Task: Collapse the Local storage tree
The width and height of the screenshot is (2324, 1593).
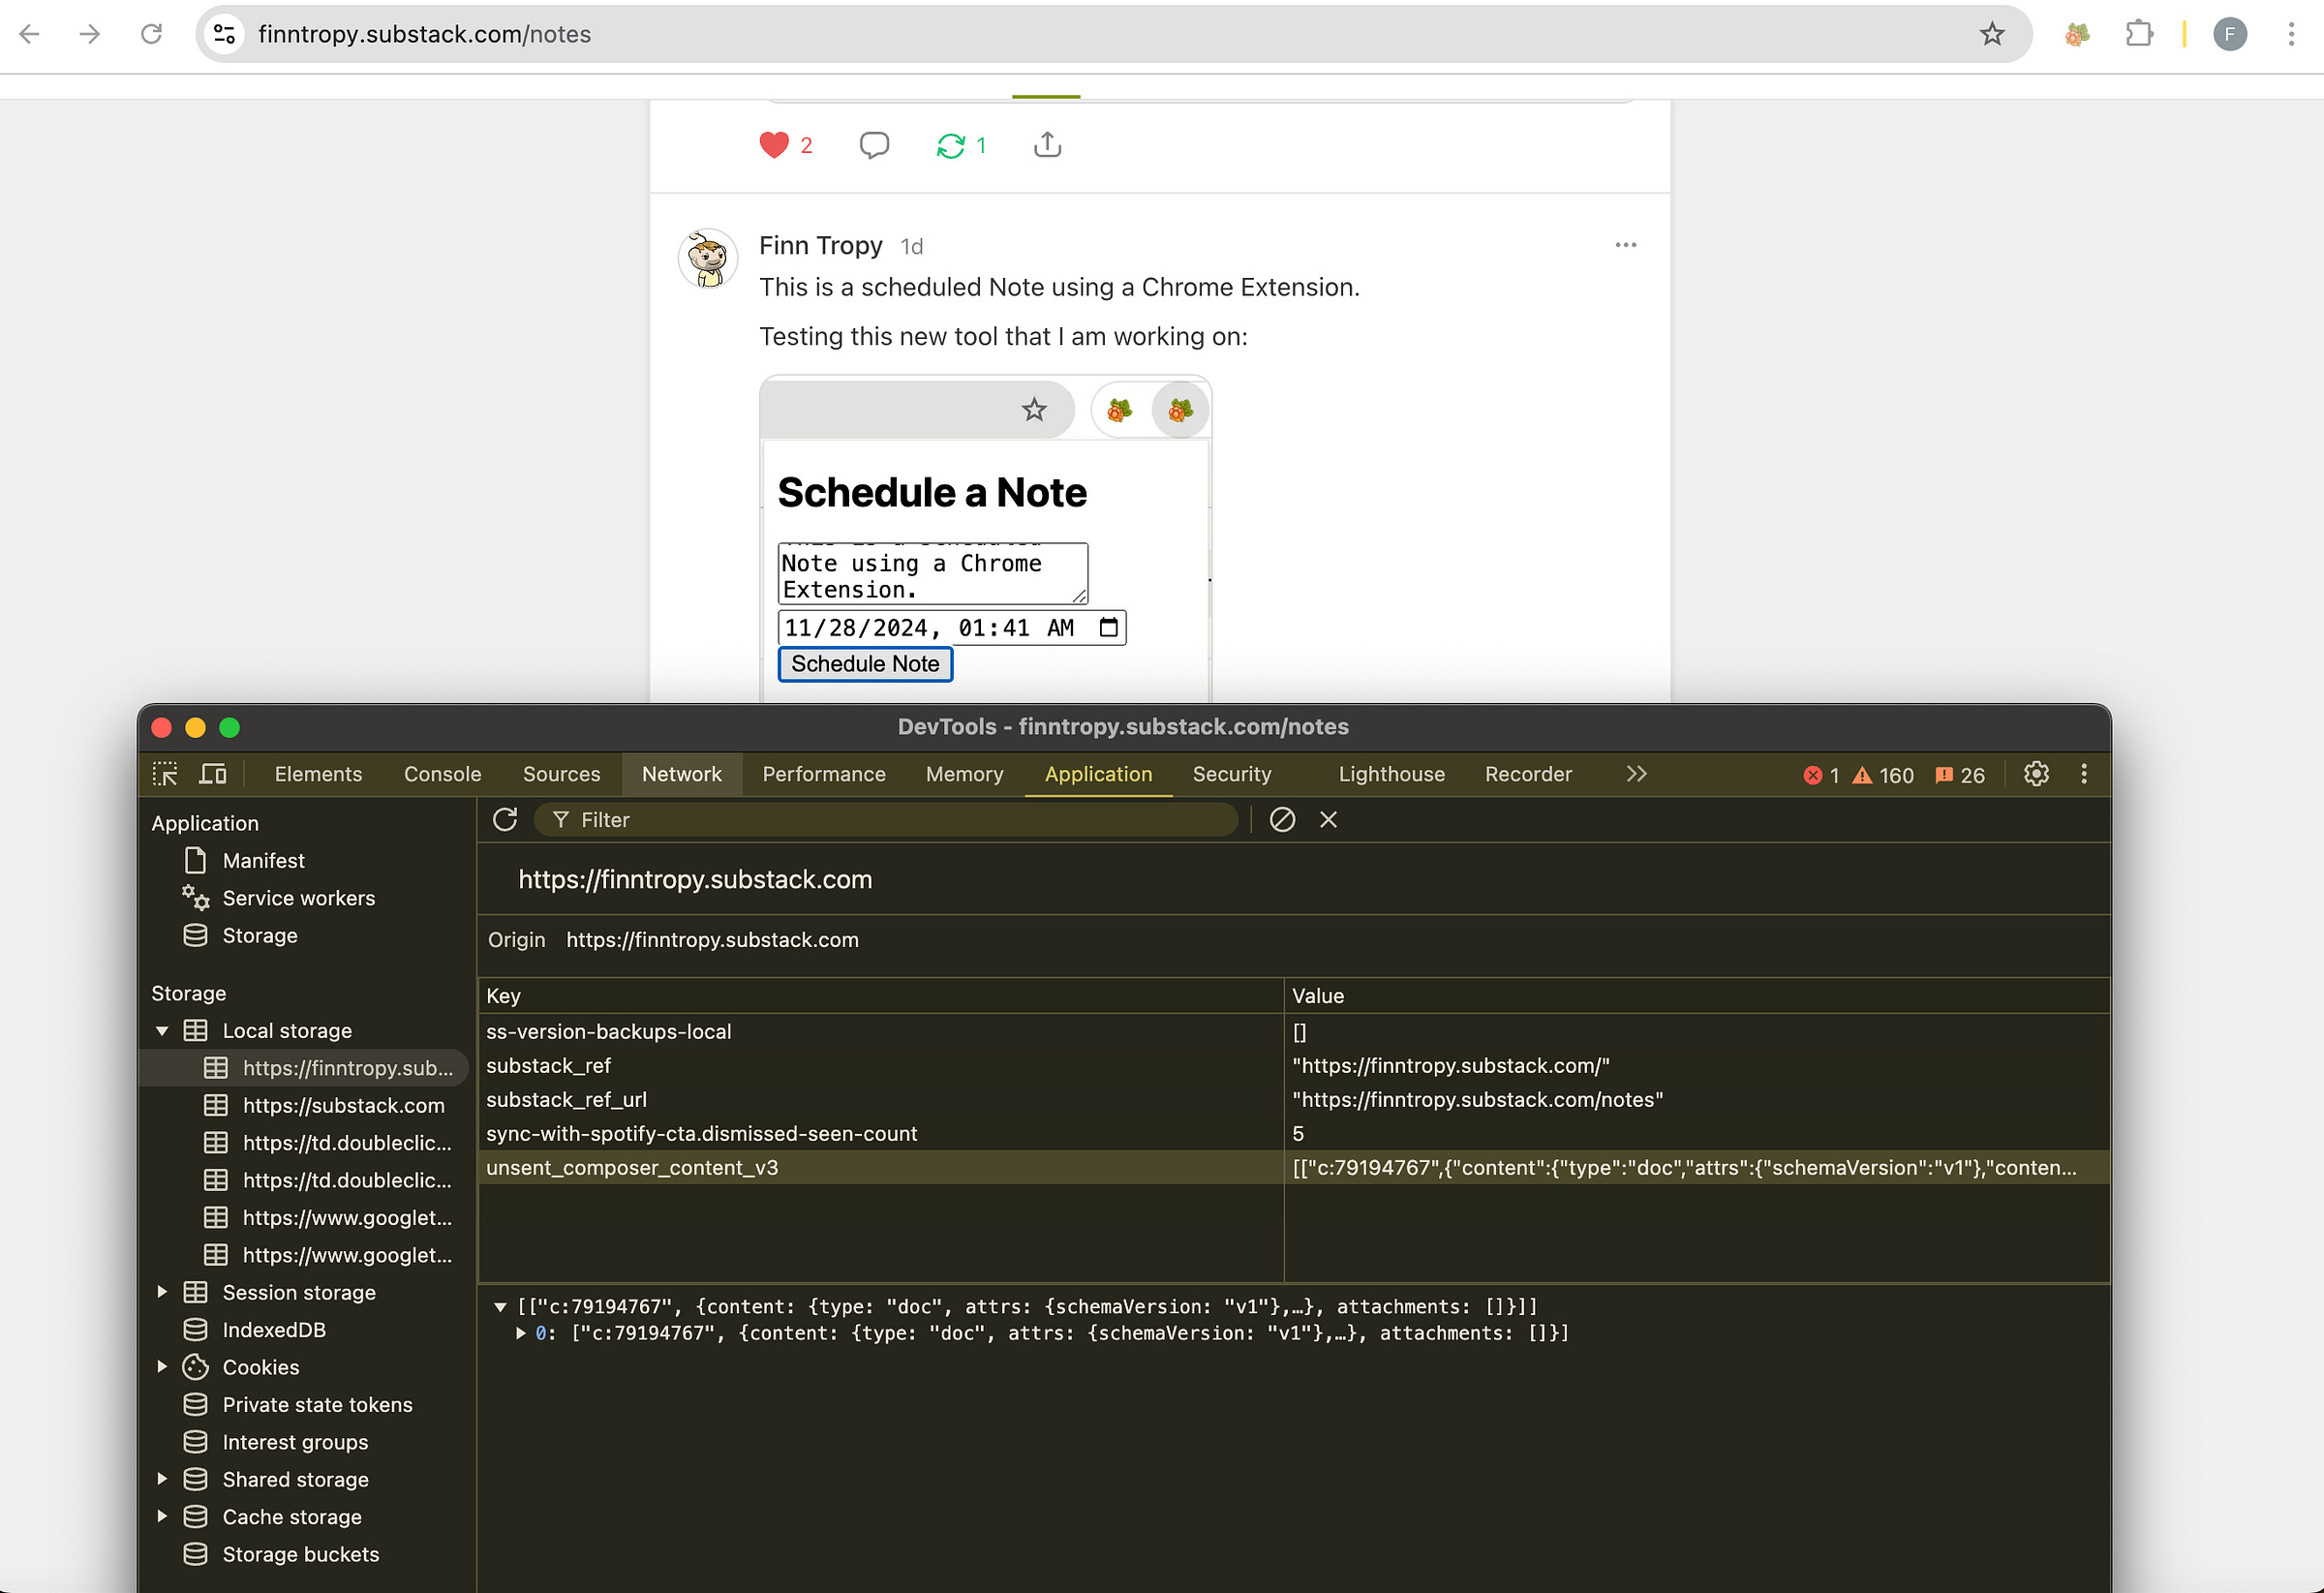Action: coord(163,1030)
